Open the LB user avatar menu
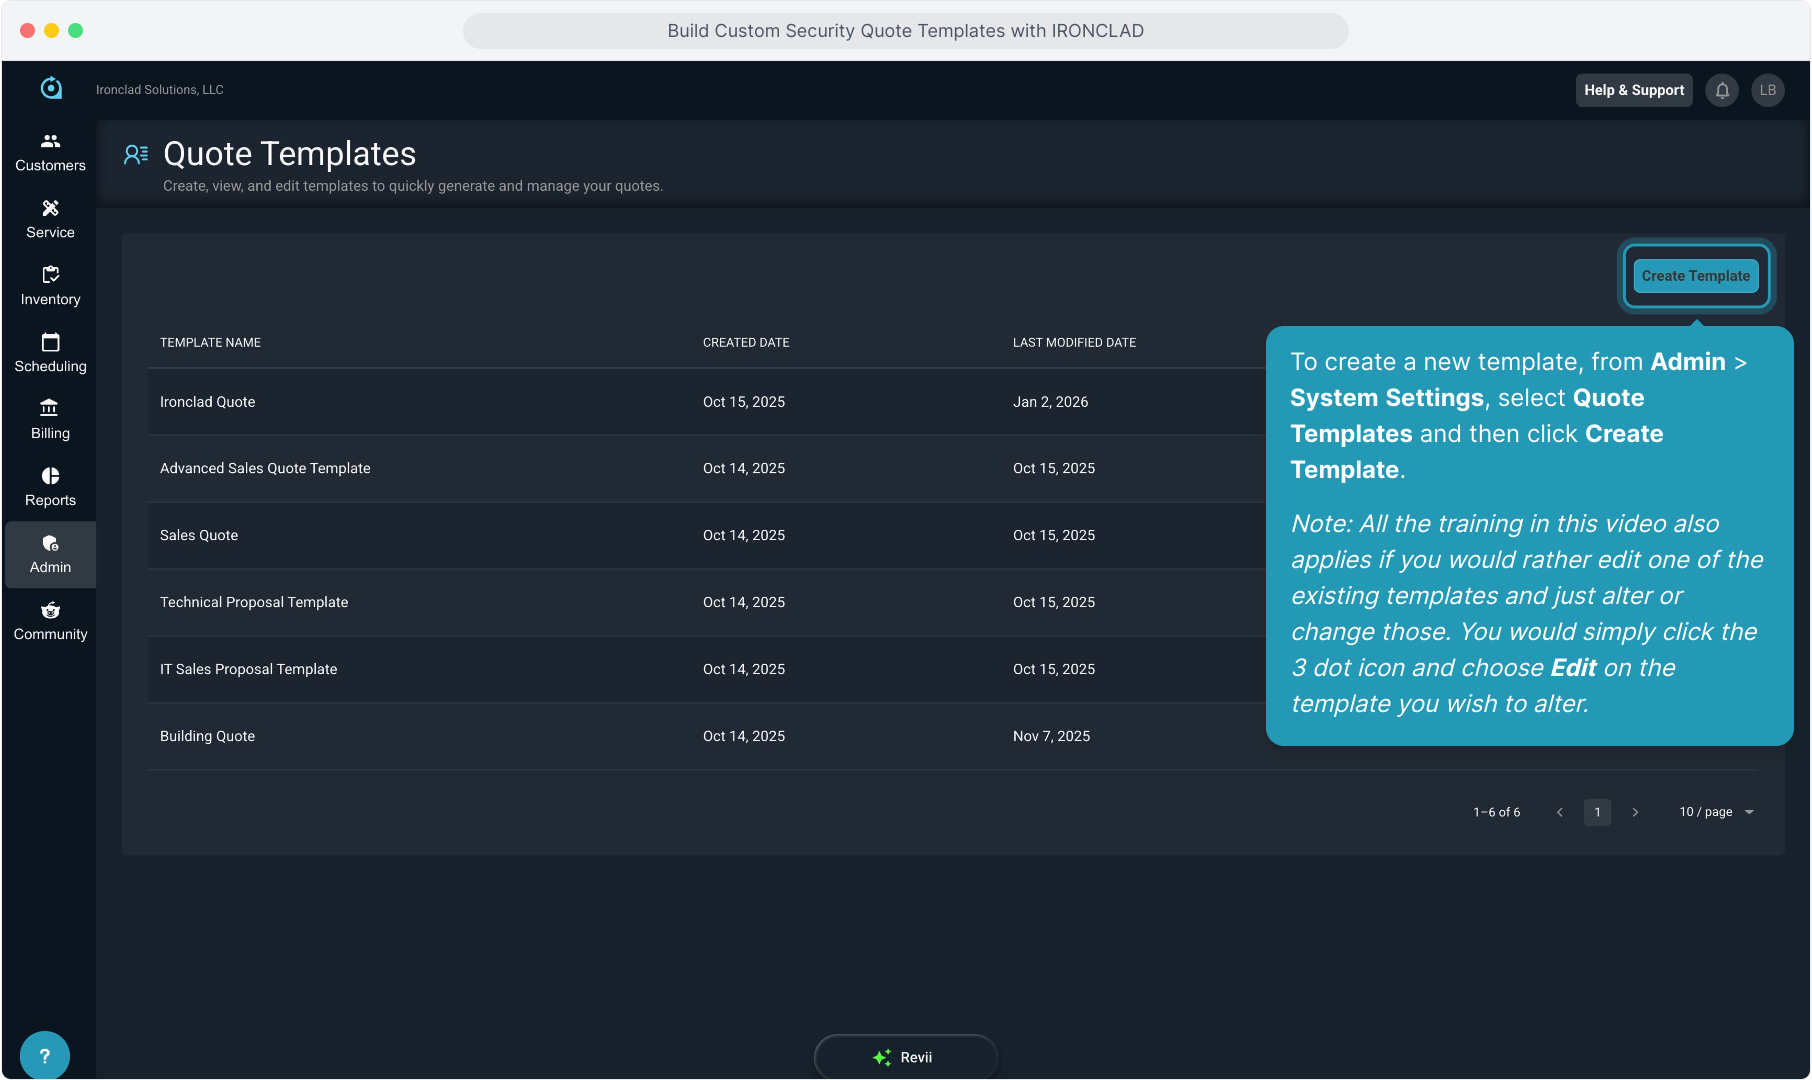 tap(1768, 90)
